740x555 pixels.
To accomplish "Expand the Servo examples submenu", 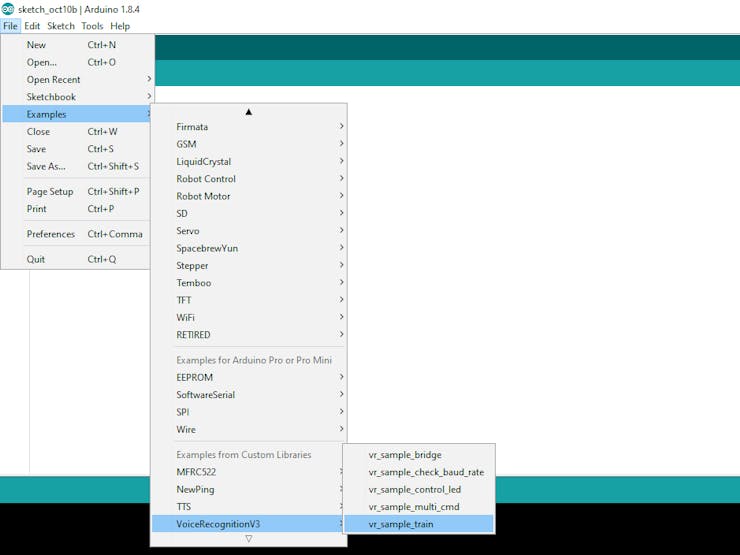I will (x=249, y=231).
